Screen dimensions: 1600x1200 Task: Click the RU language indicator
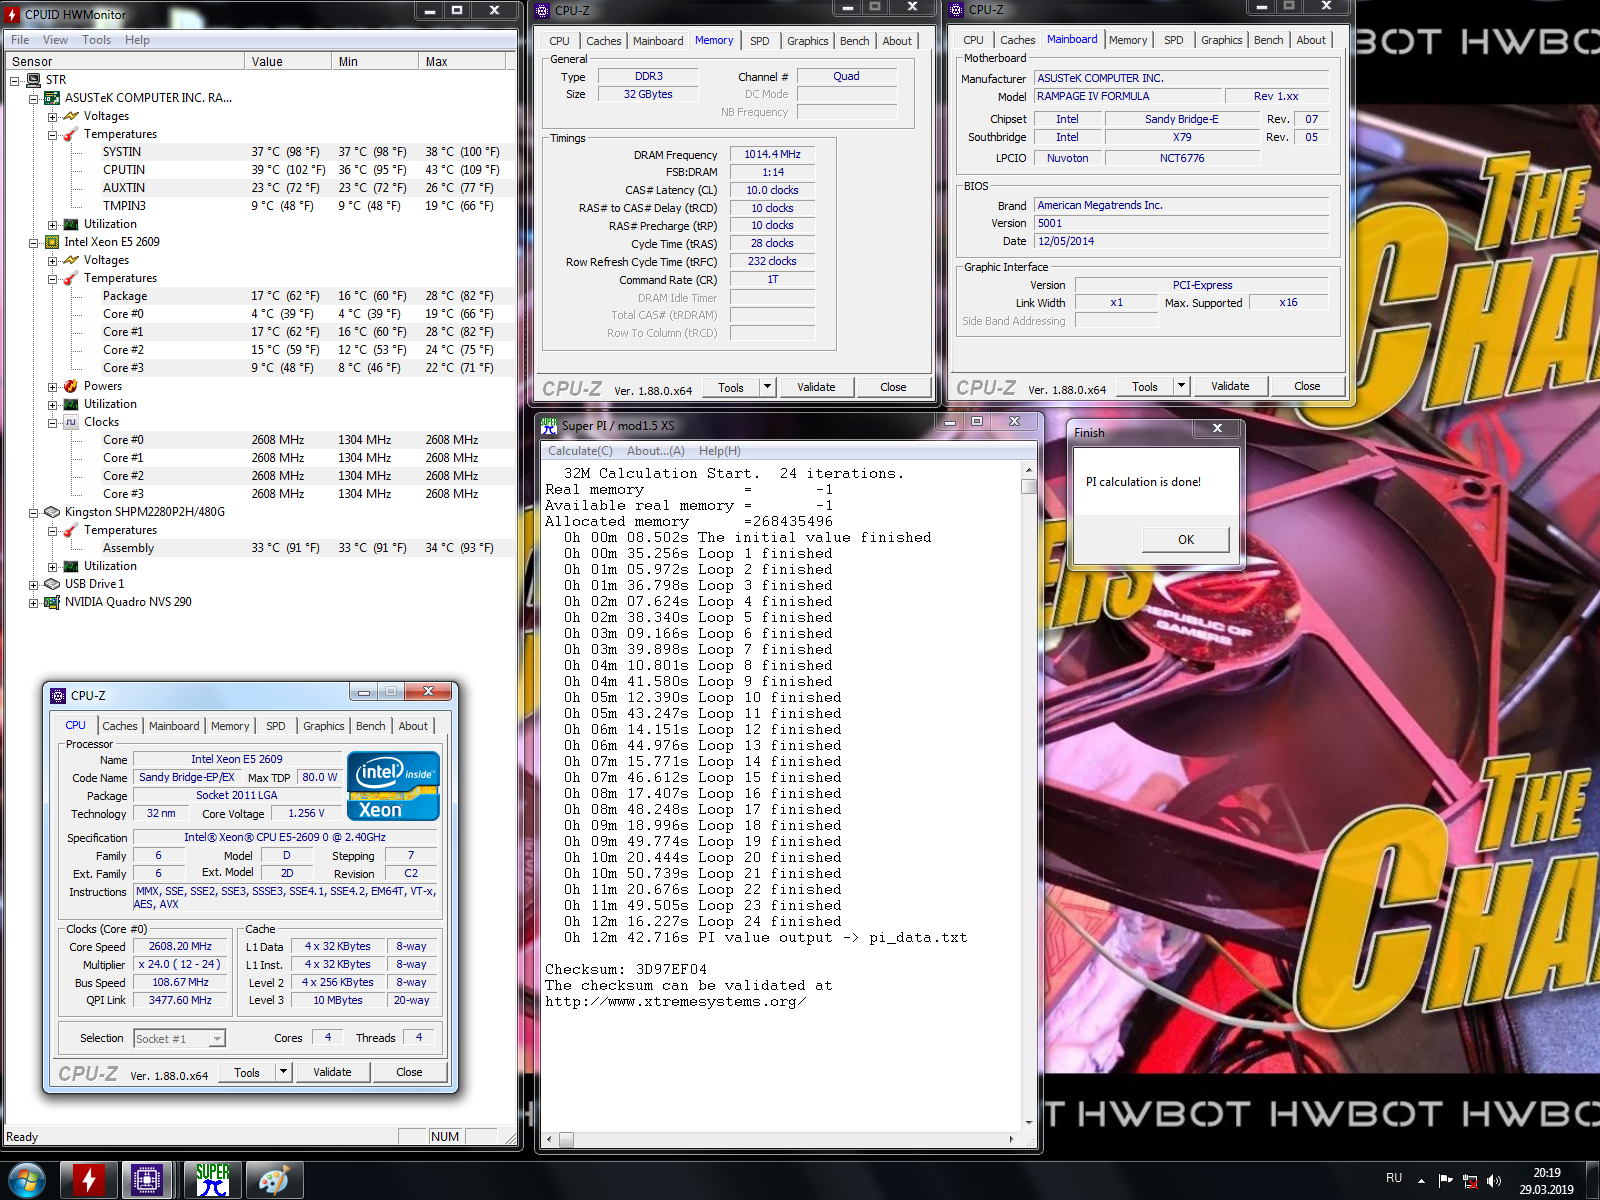coord(1394,1178)
